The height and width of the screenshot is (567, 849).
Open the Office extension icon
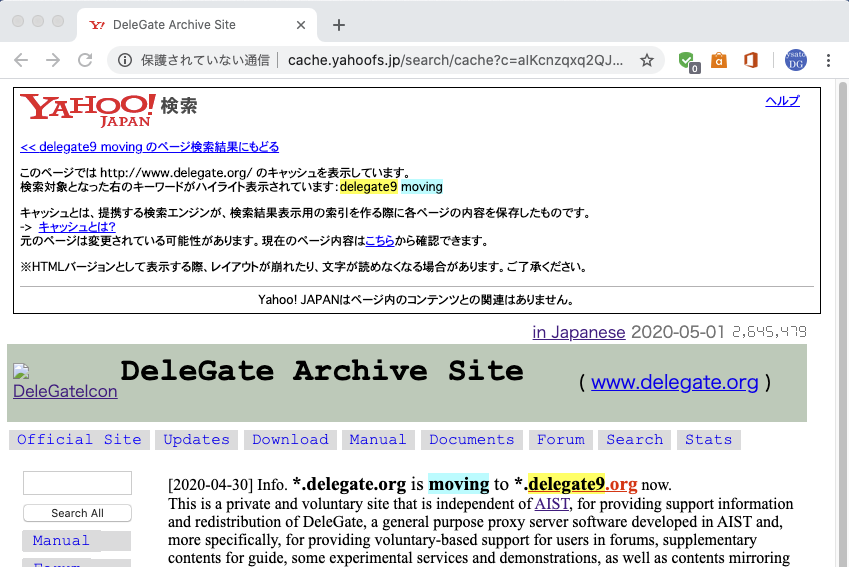750,60
